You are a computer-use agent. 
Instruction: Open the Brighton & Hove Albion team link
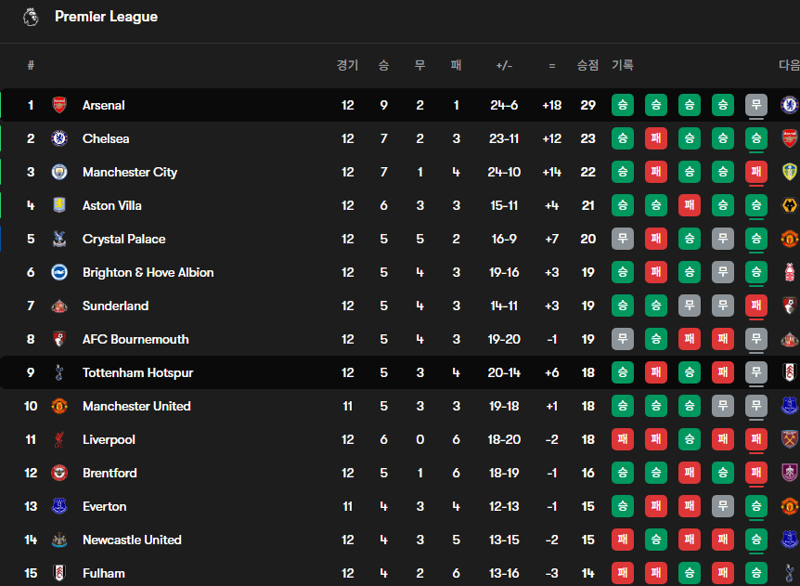click(148, 273)
